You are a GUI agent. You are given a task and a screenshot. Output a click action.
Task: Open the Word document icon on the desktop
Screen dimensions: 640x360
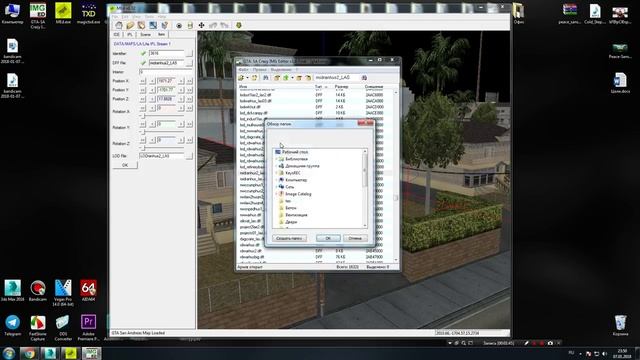click(x=620, y=83)
